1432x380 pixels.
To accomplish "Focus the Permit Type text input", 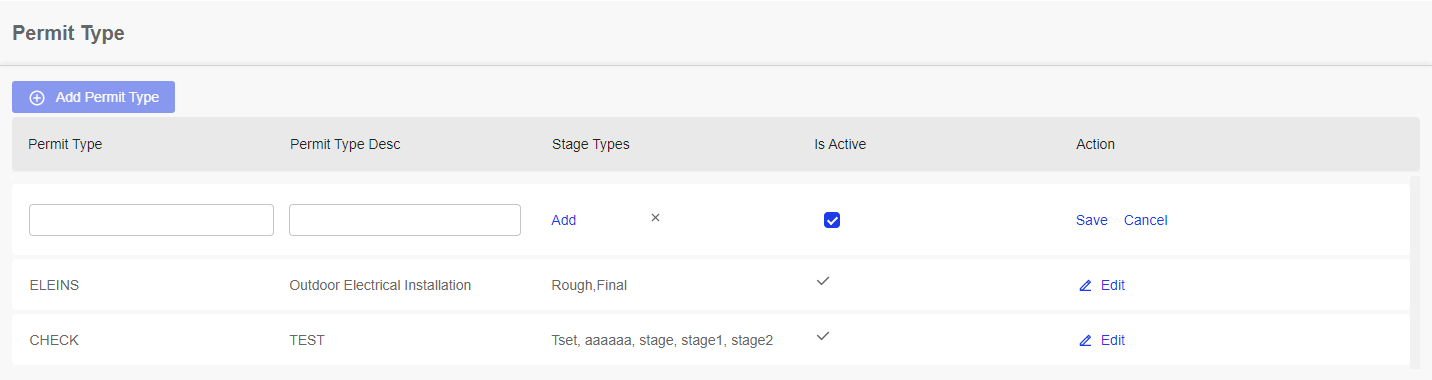I will pyautogui.click(x=151, y=220).
